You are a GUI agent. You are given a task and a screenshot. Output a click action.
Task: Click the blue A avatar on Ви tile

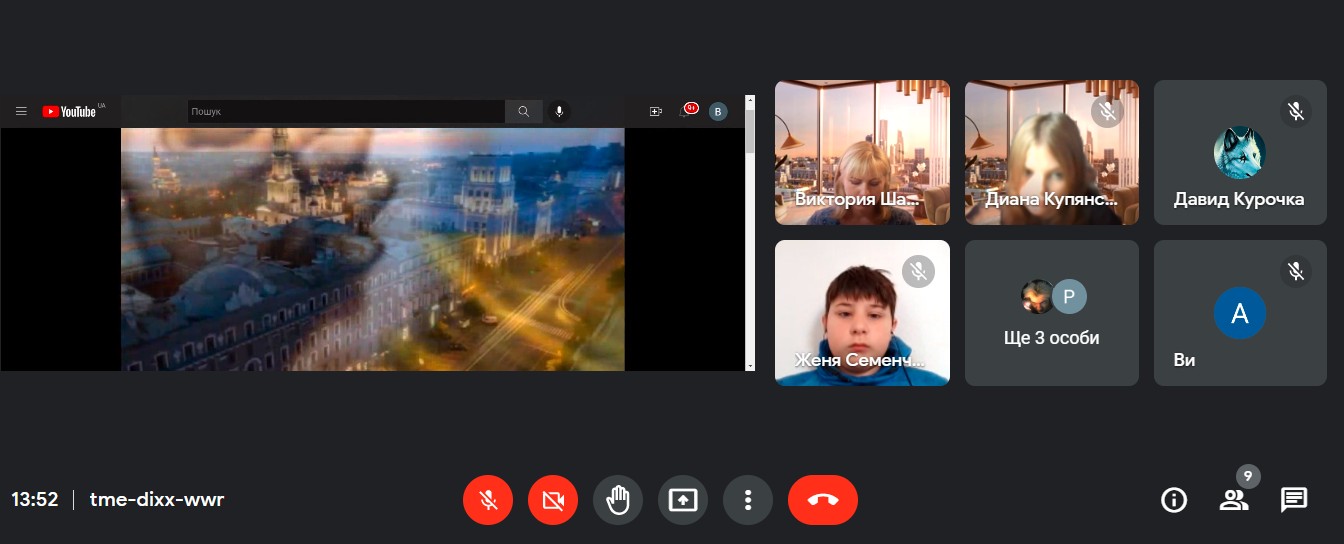1240,313
